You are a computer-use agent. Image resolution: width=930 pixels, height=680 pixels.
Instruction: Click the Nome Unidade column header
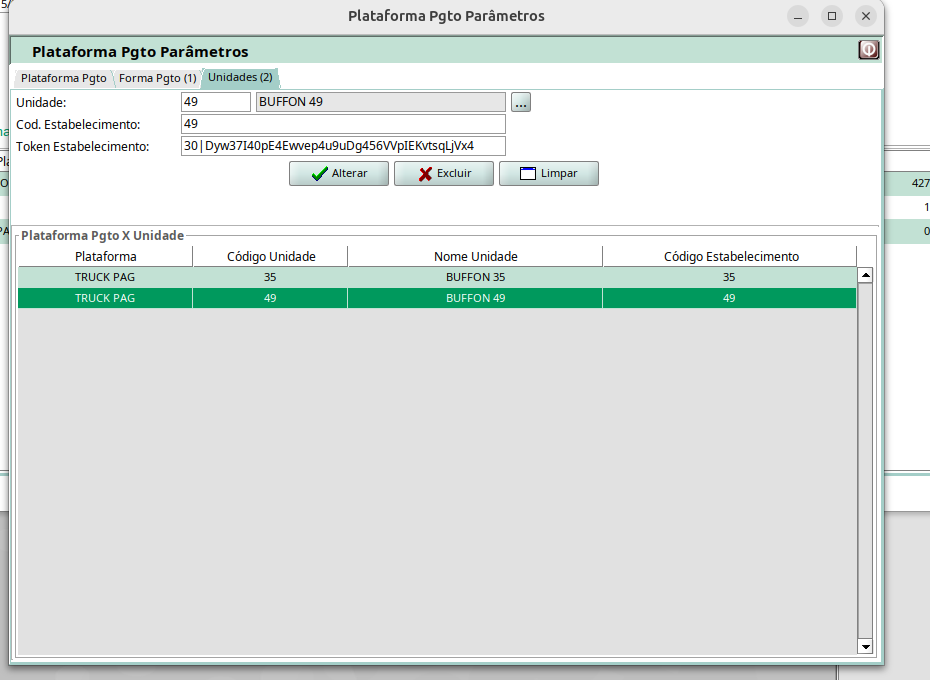click(x=475, y=256)
